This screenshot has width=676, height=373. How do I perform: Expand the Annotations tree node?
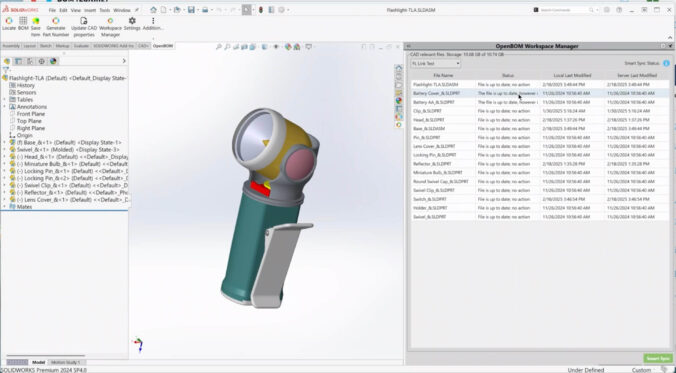pyautogui.click(x=5, y=107)
